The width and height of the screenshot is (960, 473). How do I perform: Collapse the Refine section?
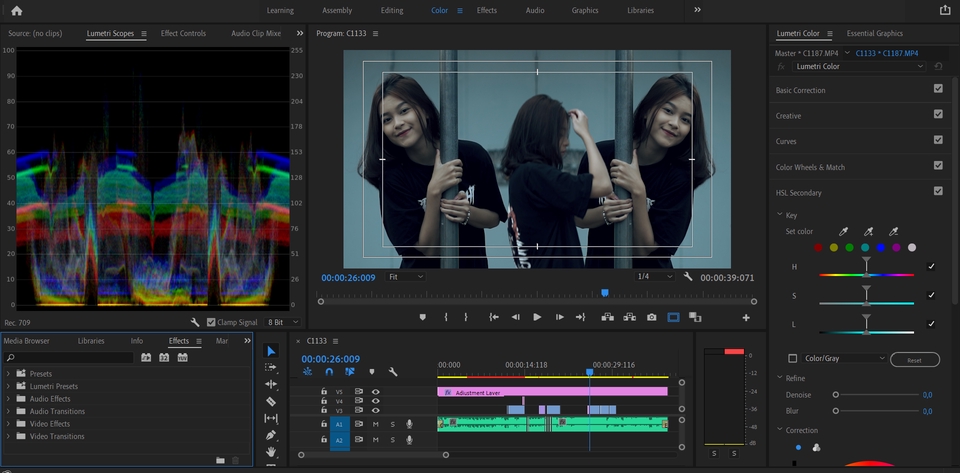coord(779,378)
